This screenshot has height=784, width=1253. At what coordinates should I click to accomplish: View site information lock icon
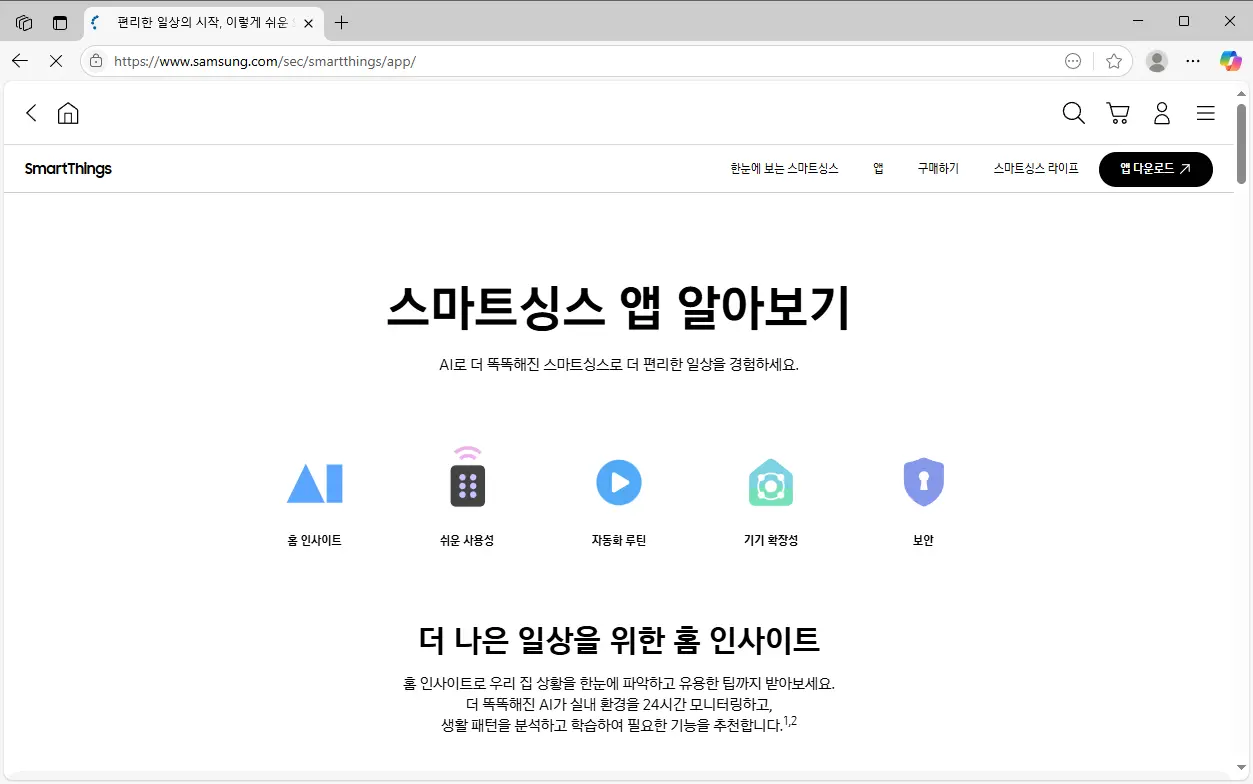click(x=96, y=61)
